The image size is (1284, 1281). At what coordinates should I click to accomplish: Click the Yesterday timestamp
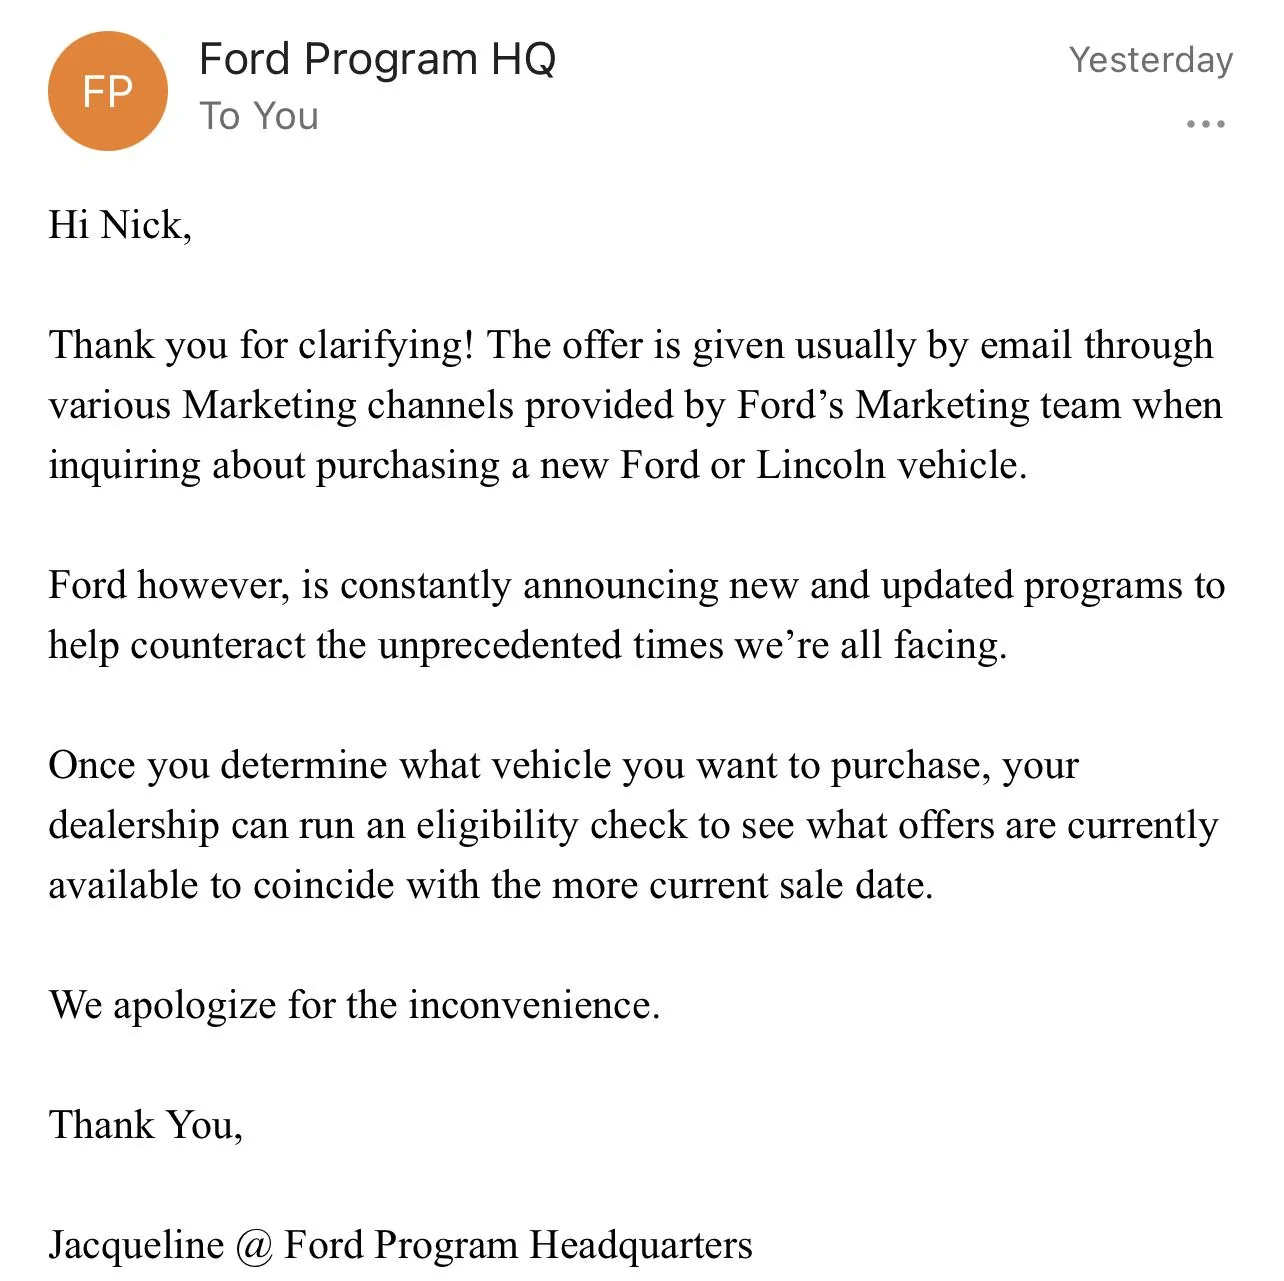(1150, 60)
